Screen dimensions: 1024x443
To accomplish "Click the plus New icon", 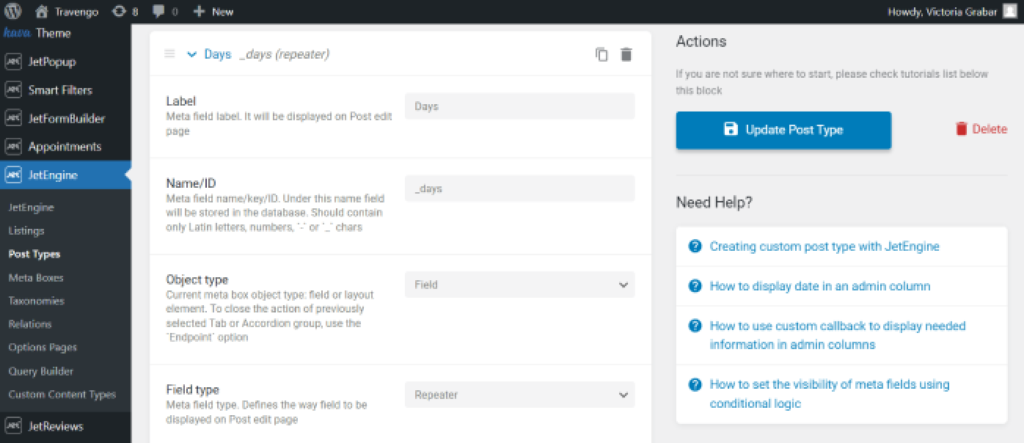I will click(x=199, y=11).
